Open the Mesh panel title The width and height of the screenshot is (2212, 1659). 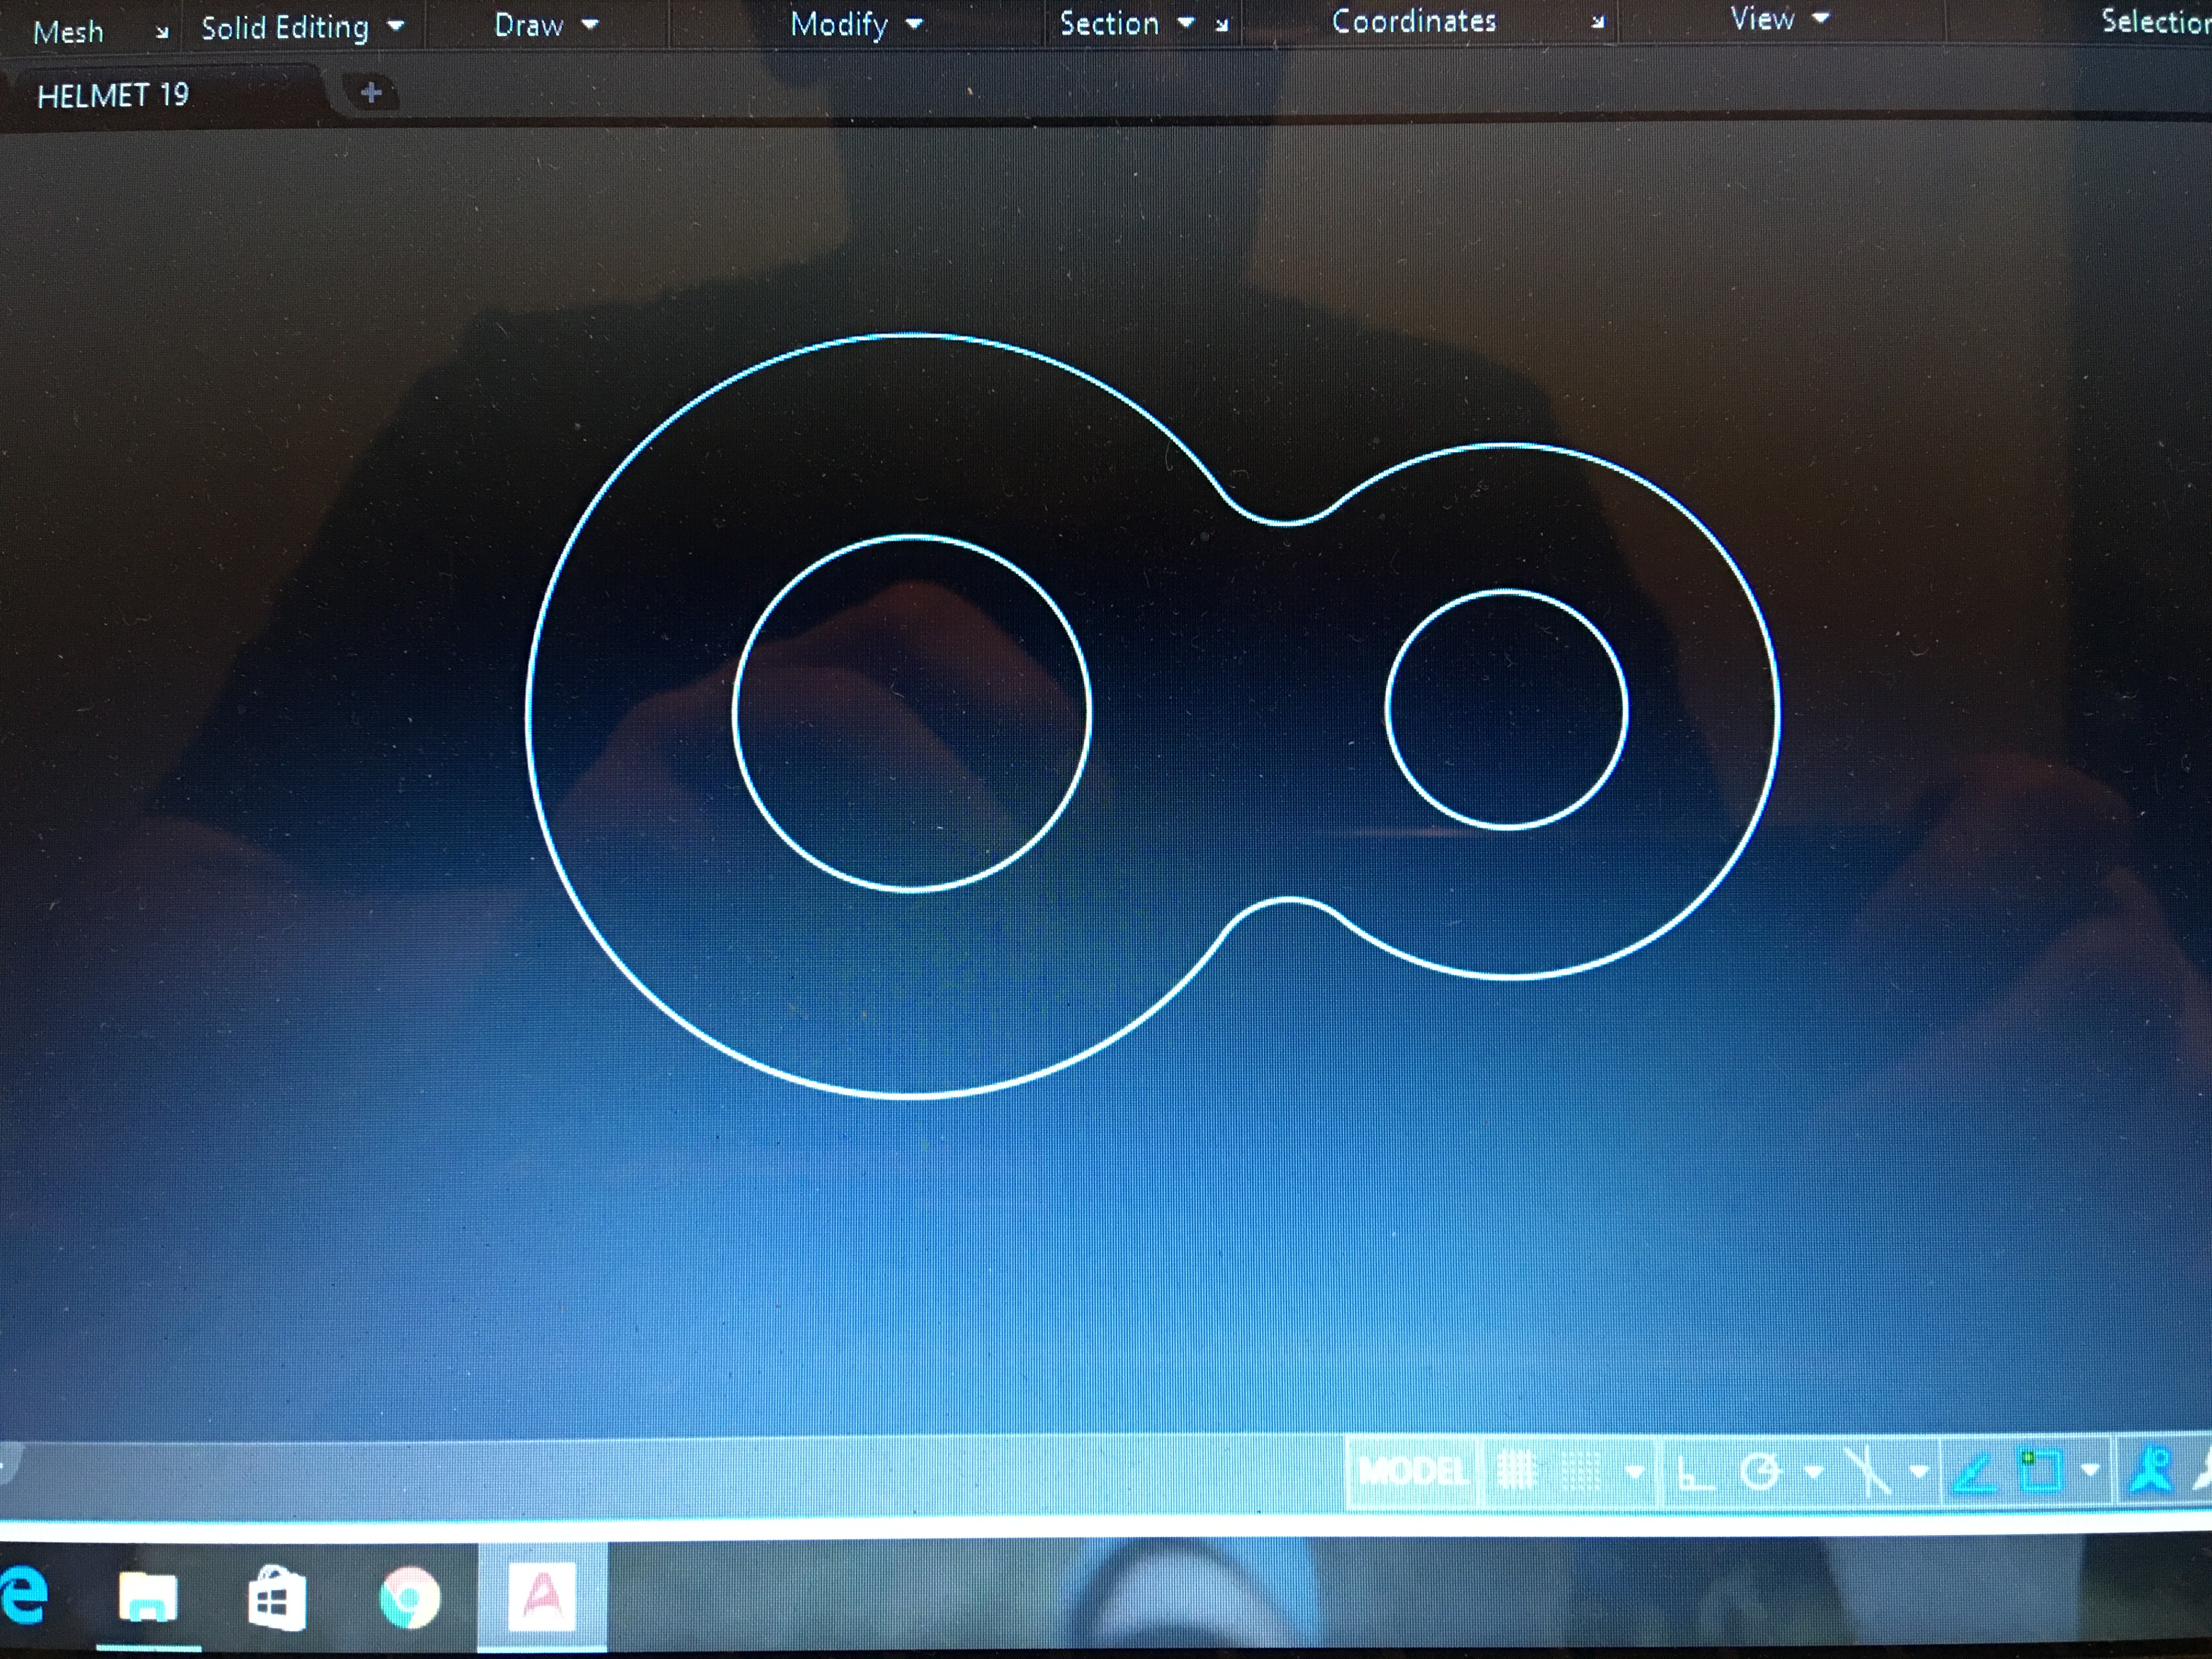68,32
